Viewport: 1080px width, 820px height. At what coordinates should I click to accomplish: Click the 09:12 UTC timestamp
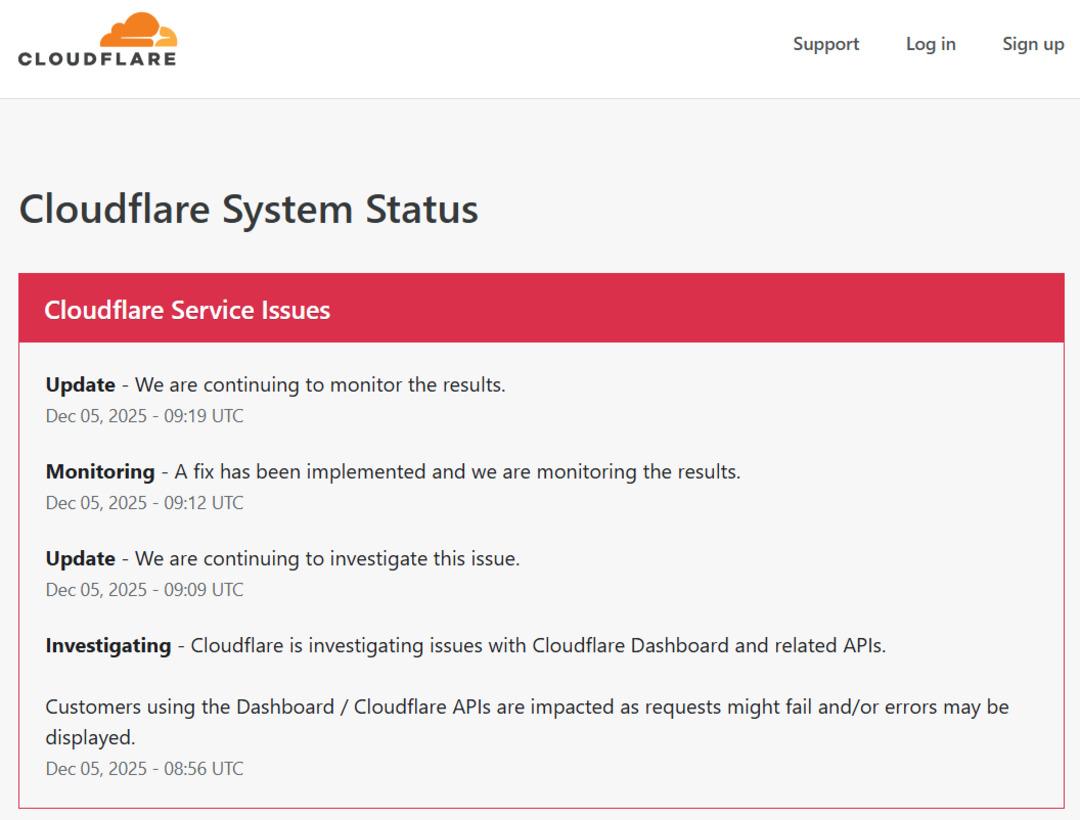[x=144, y=503]
